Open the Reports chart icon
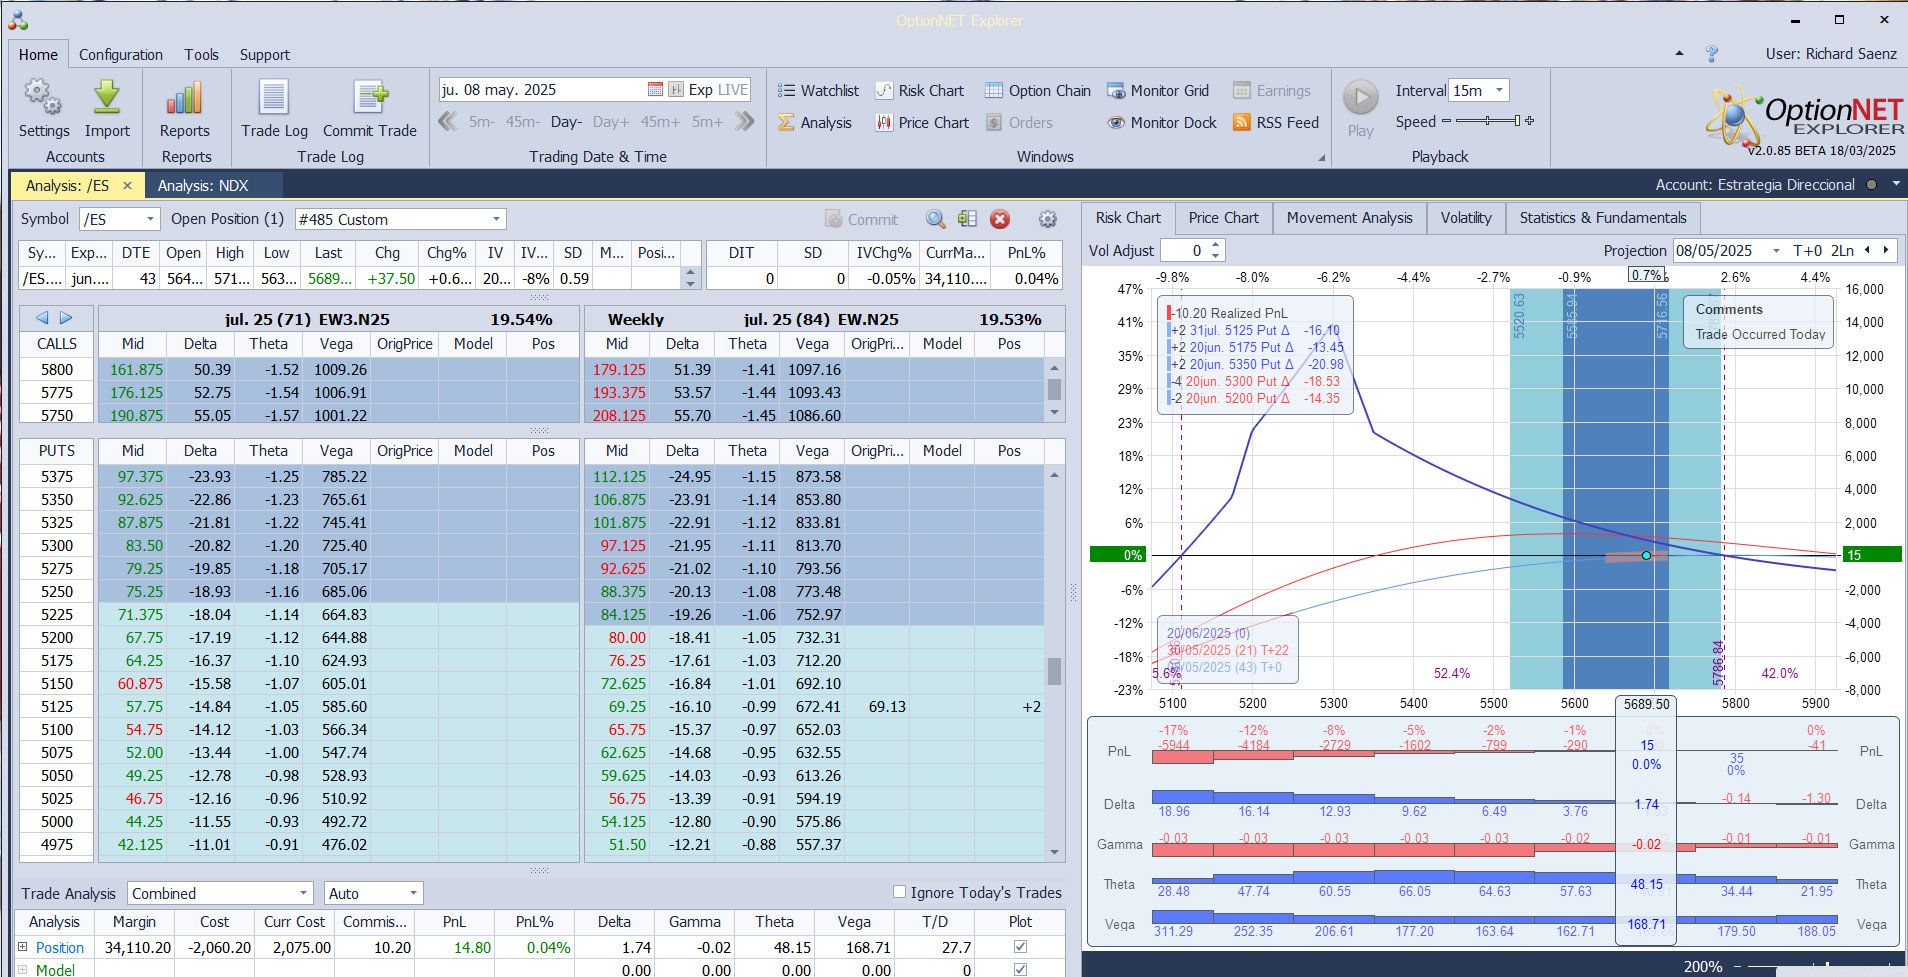This screenshot has width=1908, height=977. pyautogui.click(x=185, y=98)
